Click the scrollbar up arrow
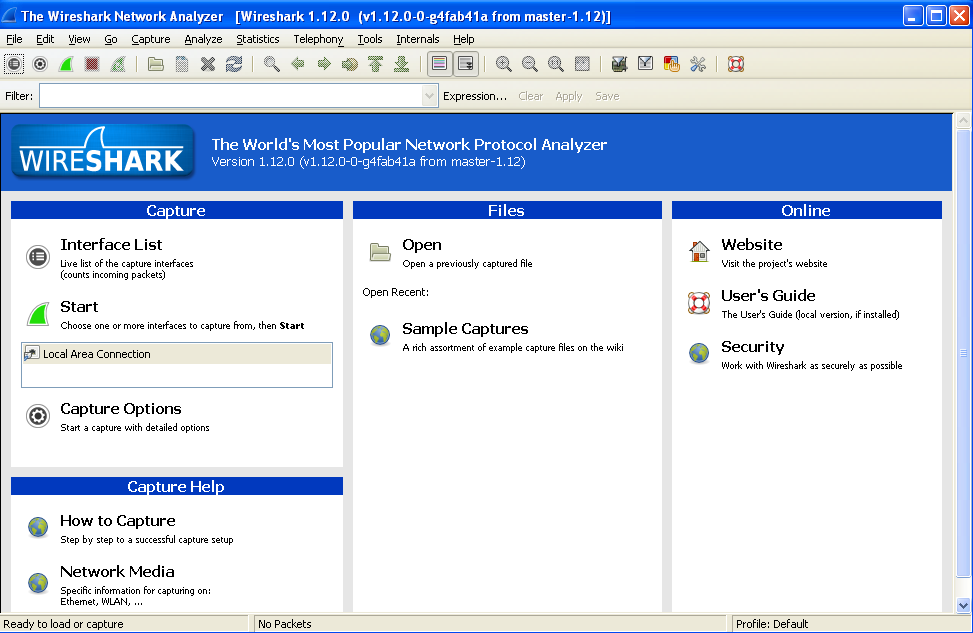This screenshot has height=633, width=973. coord(962,120)
